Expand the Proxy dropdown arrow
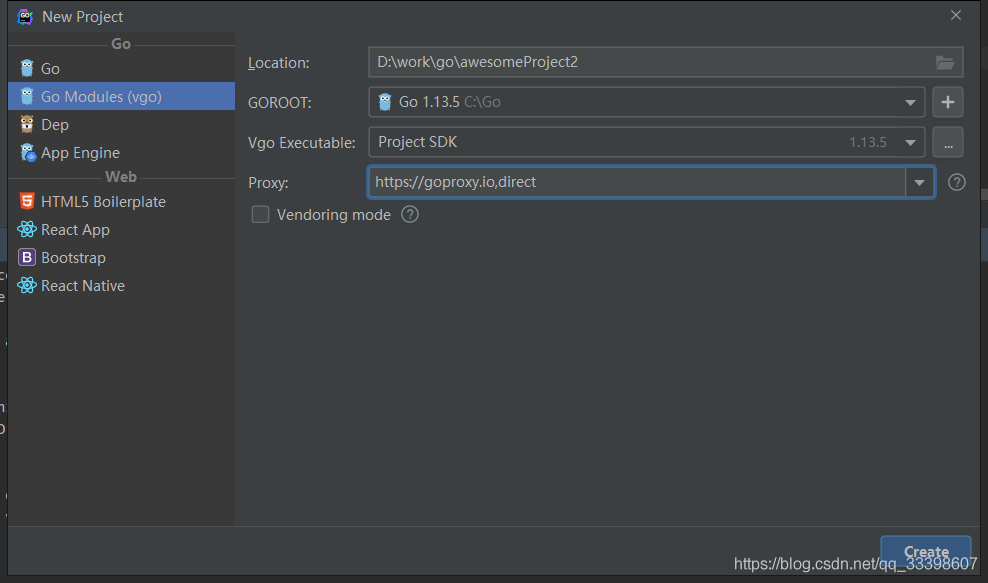 click(x=920, y=182)
